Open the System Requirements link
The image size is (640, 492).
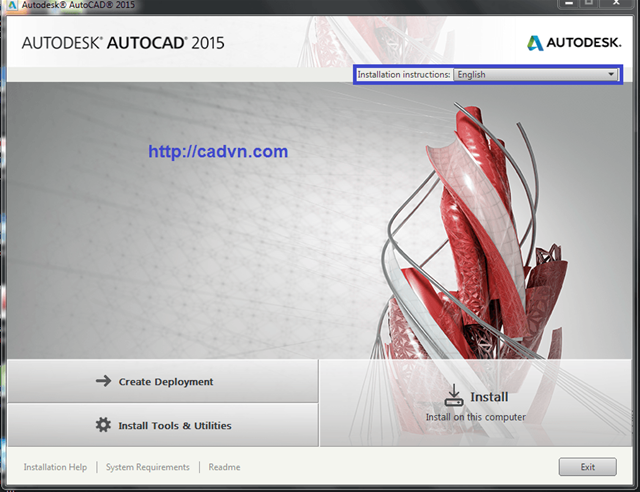click(x=148, y=467)
